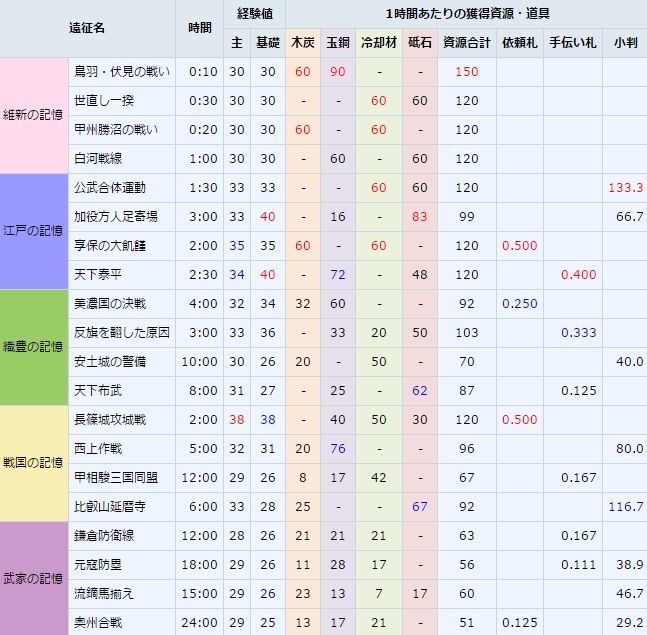Click the expedition name 甲相駿三国同盟
Image resolution: width=647 pixels, height=635 pixels.
(116, 477)
